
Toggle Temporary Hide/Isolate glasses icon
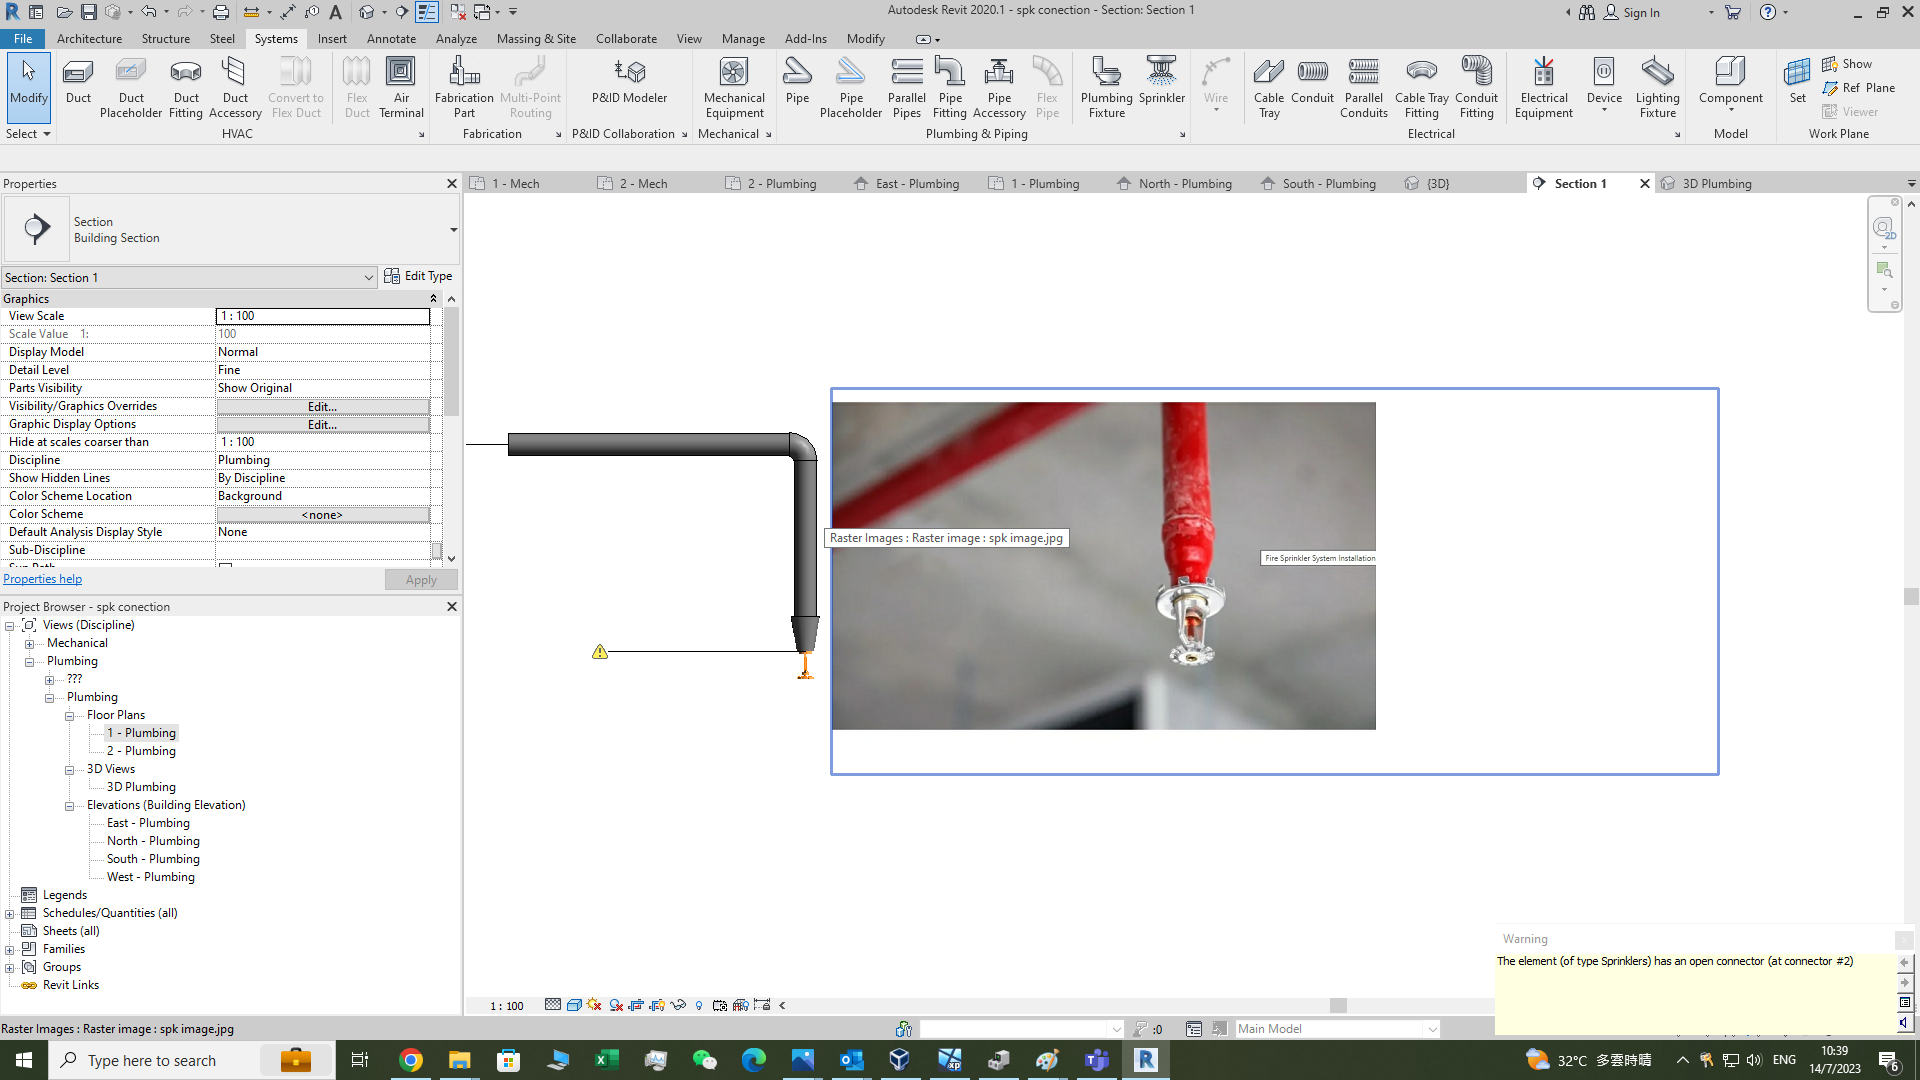[x=678, y=1005]
